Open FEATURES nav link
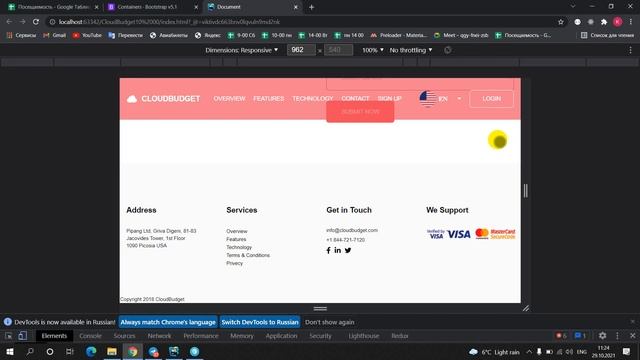Viewport: 640px width, 360px height. [268, 99]
